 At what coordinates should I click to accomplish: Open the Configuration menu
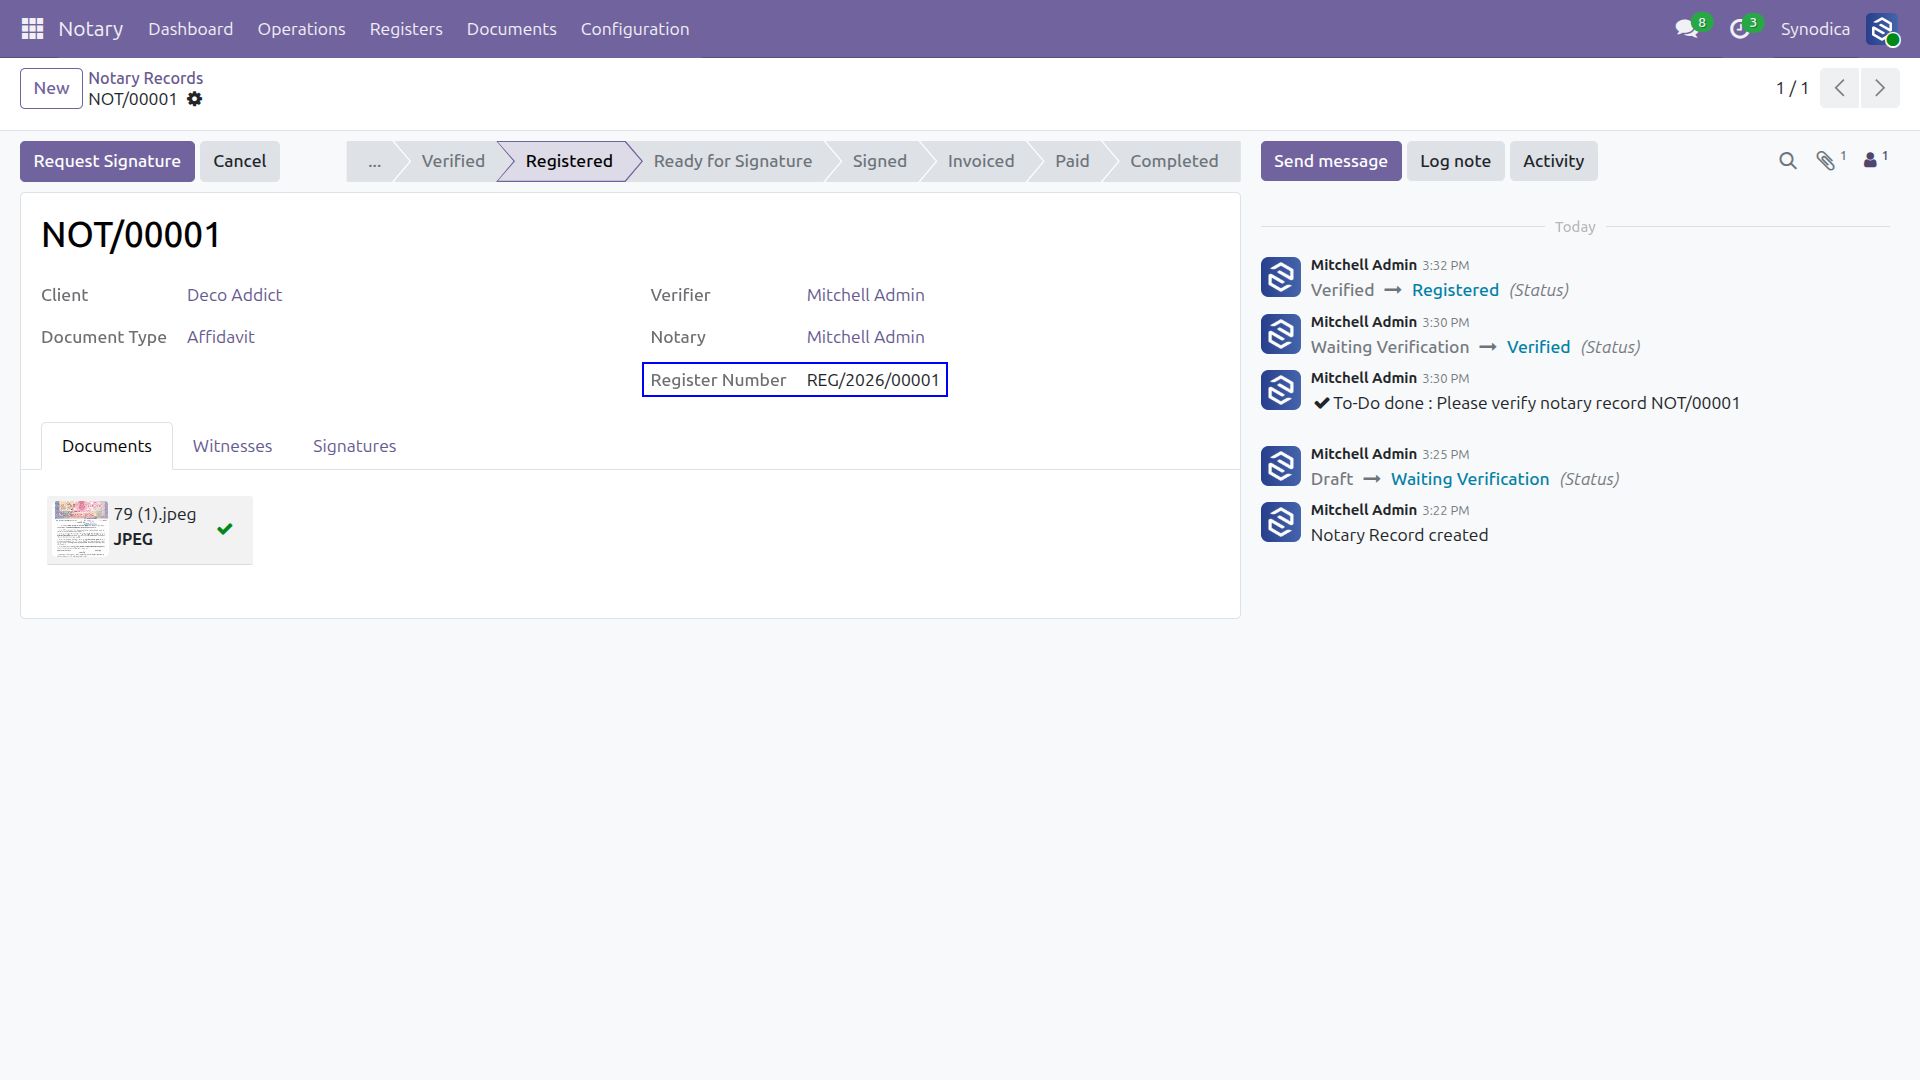tap(635, 29)
